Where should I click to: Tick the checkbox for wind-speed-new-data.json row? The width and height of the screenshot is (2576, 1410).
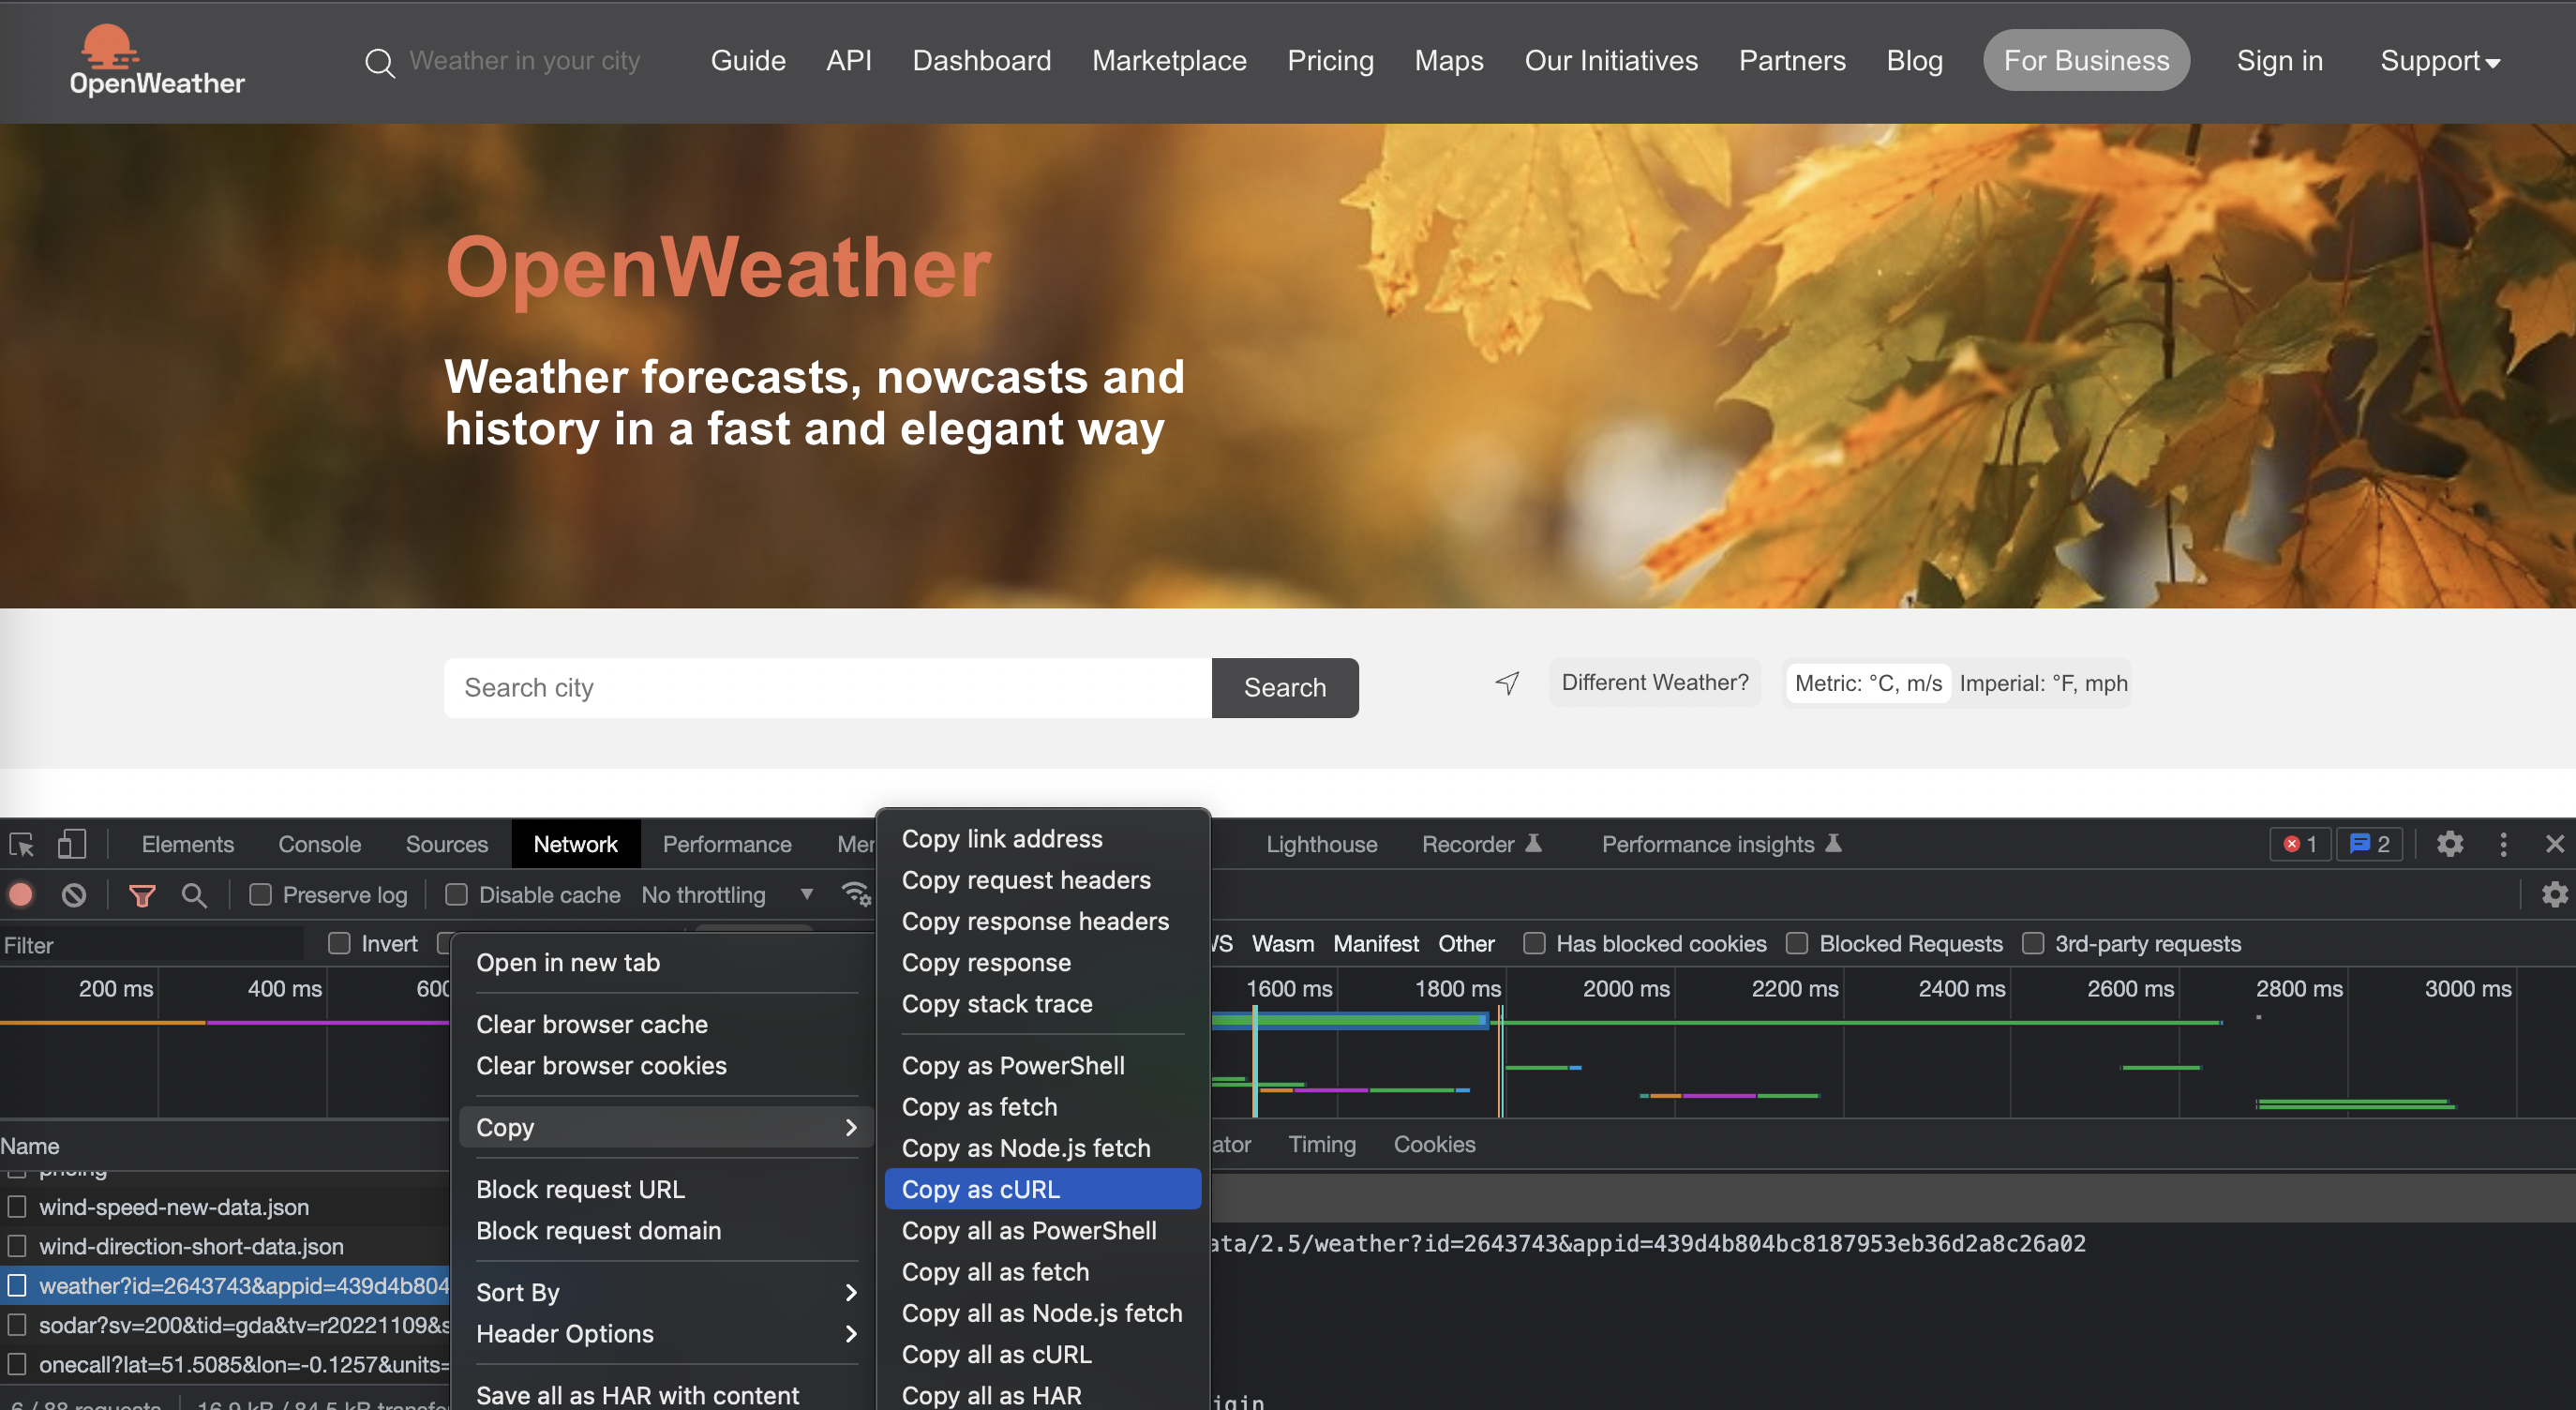(17, 1207)
